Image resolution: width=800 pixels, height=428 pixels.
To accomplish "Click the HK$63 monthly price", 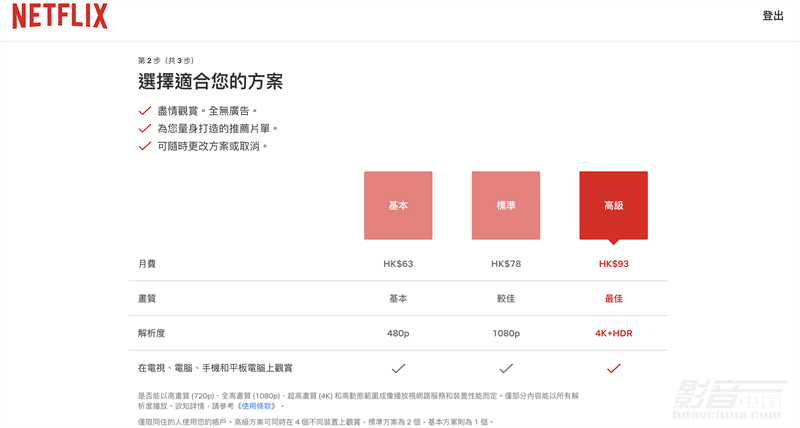I will point(398,264).
